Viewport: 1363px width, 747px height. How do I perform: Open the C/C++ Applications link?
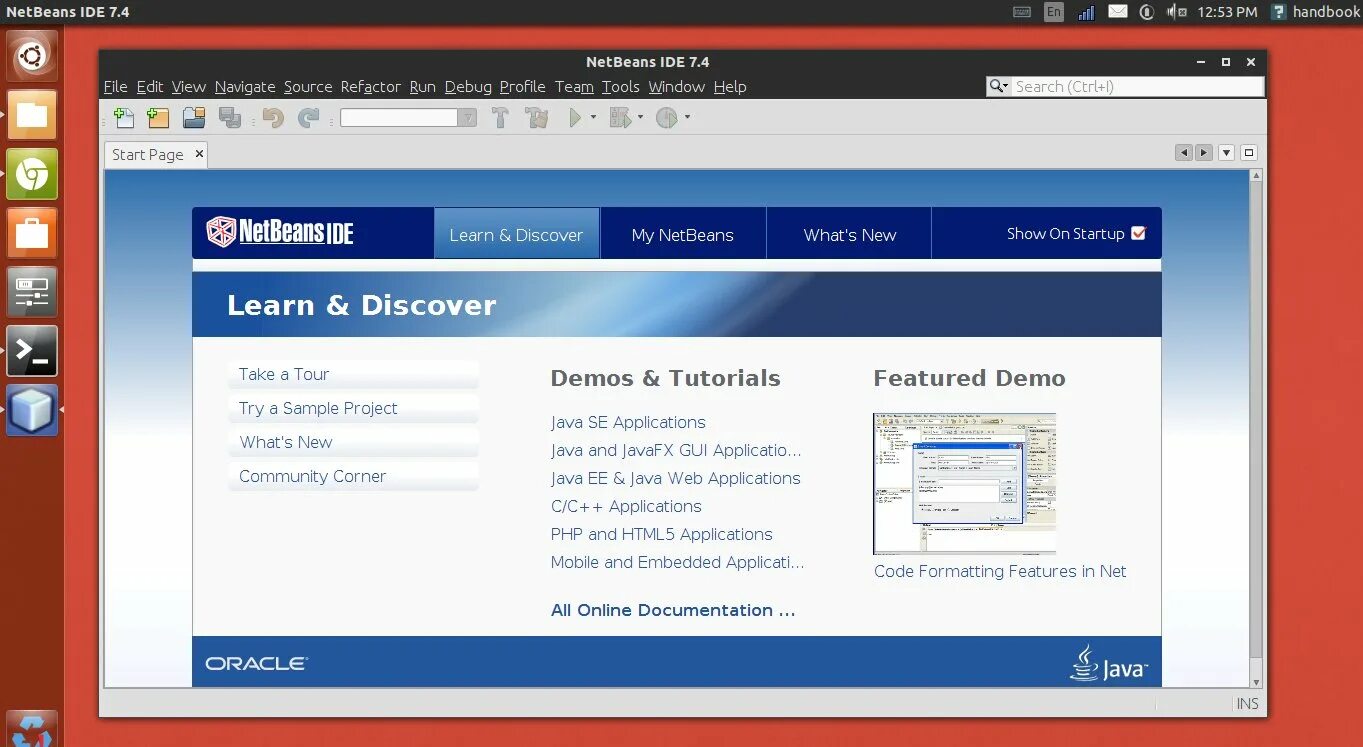626,506
